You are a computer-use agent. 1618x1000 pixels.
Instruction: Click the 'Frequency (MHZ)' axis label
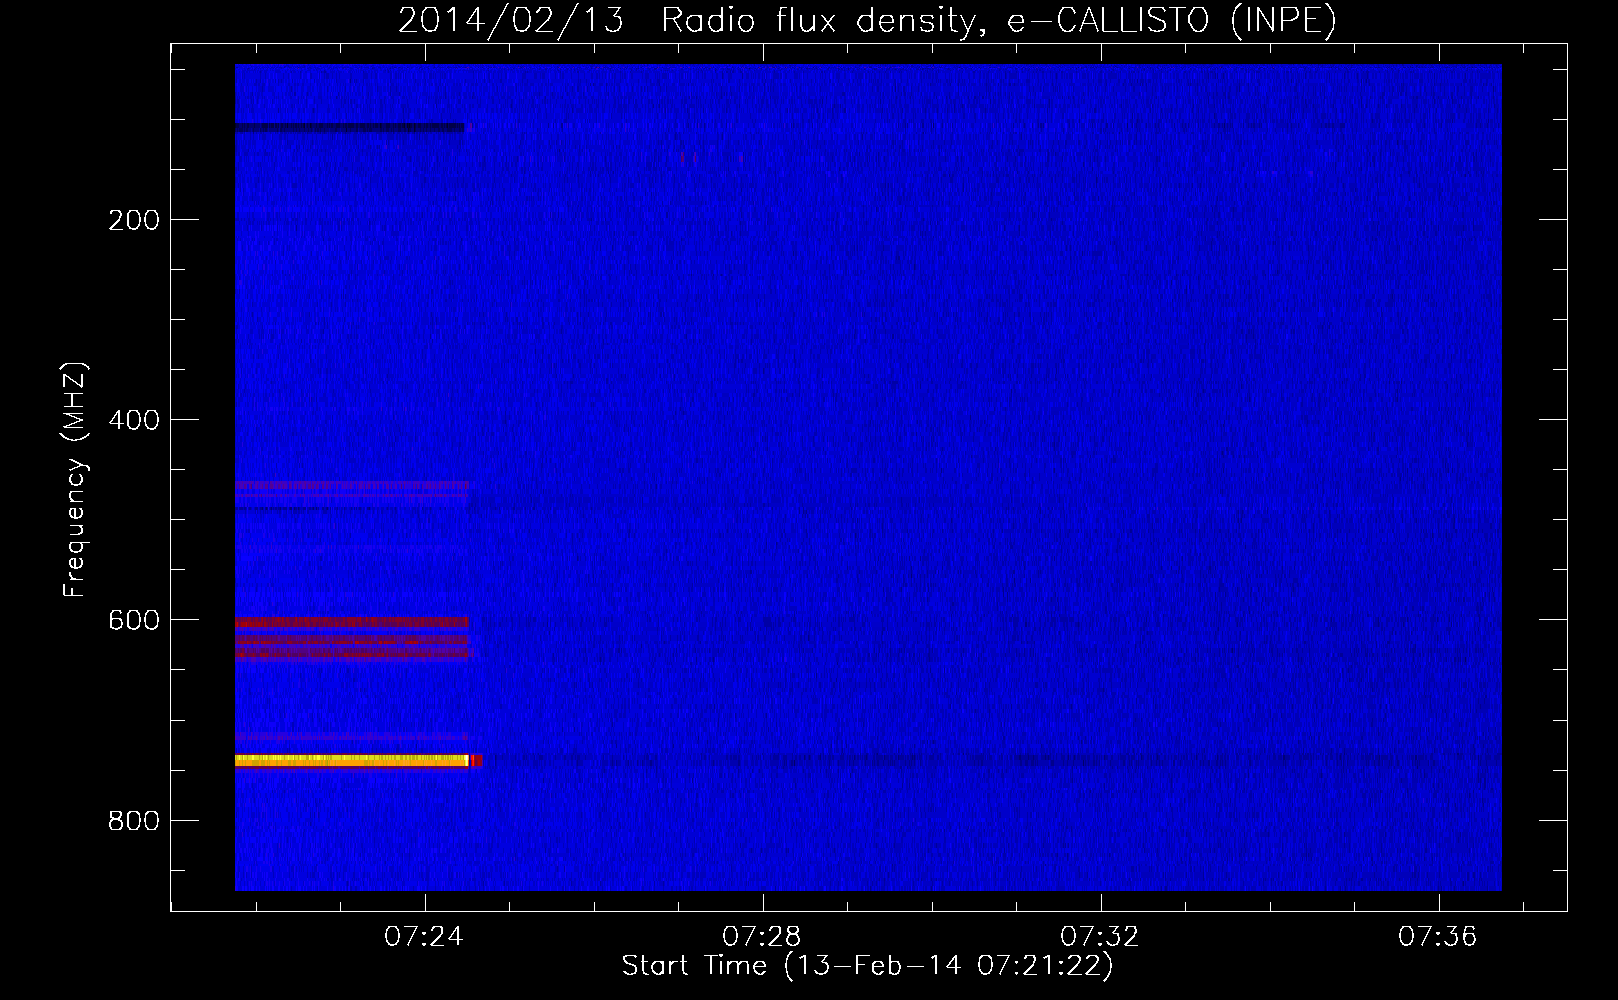click(75, 479)
